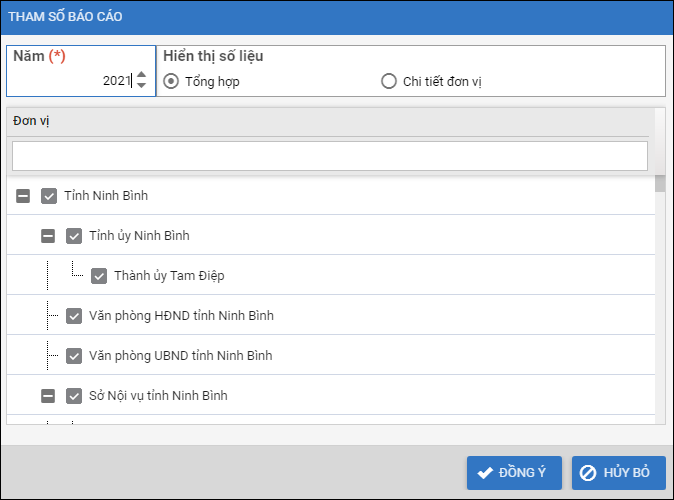Uncheck the Tỉnh Ninh Bình checkbox
Image resolution: width=674 pixels, height=500 pixels.
pyautogui.click(x=49, y=196)
